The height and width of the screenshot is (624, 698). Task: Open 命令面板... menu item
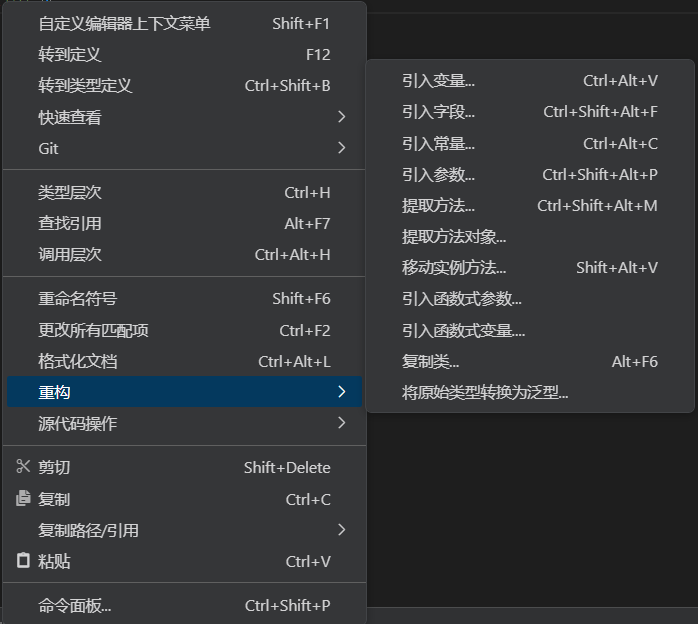pos(184,605)
